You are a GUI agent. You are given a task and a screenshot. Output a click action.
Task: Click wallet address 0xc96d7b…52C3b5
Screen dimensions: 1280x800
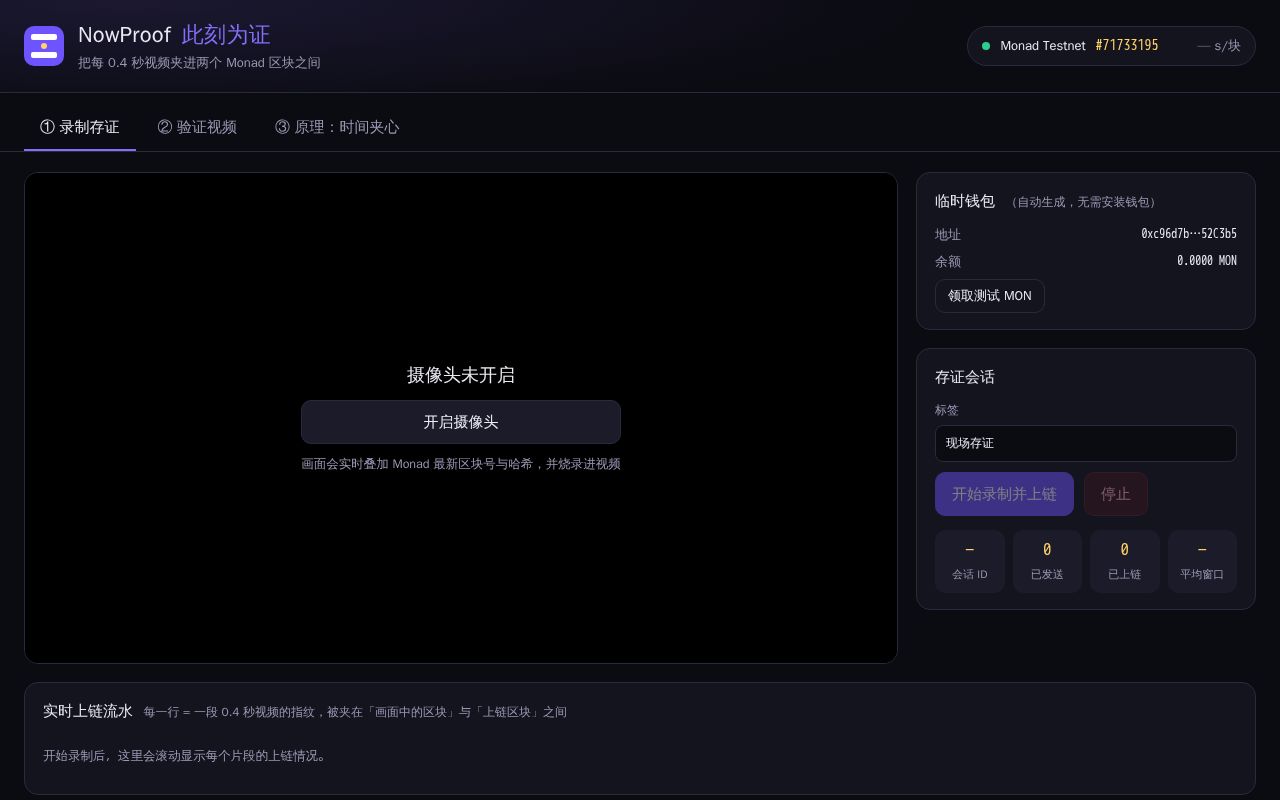click(x=1189, y=234)
